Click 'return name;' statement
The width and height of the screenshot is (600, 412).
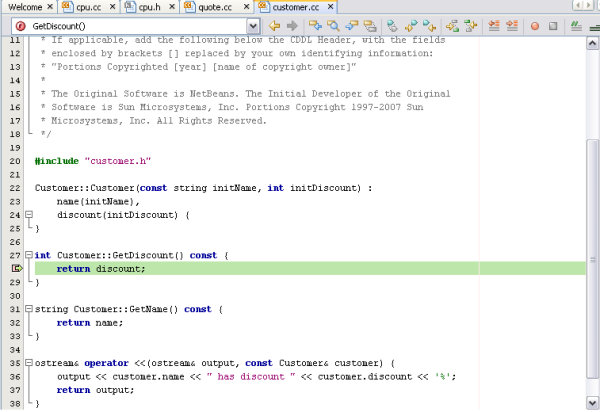[x=90, y=322]
